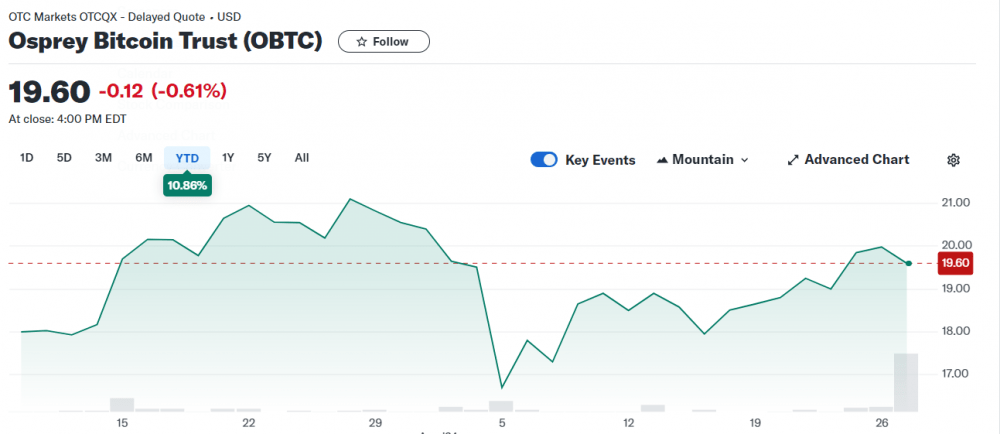1000x434 pixels.
Task: Click the 10.86% YTD return badge
Action: pyautogui.click(x=187, y=186)
